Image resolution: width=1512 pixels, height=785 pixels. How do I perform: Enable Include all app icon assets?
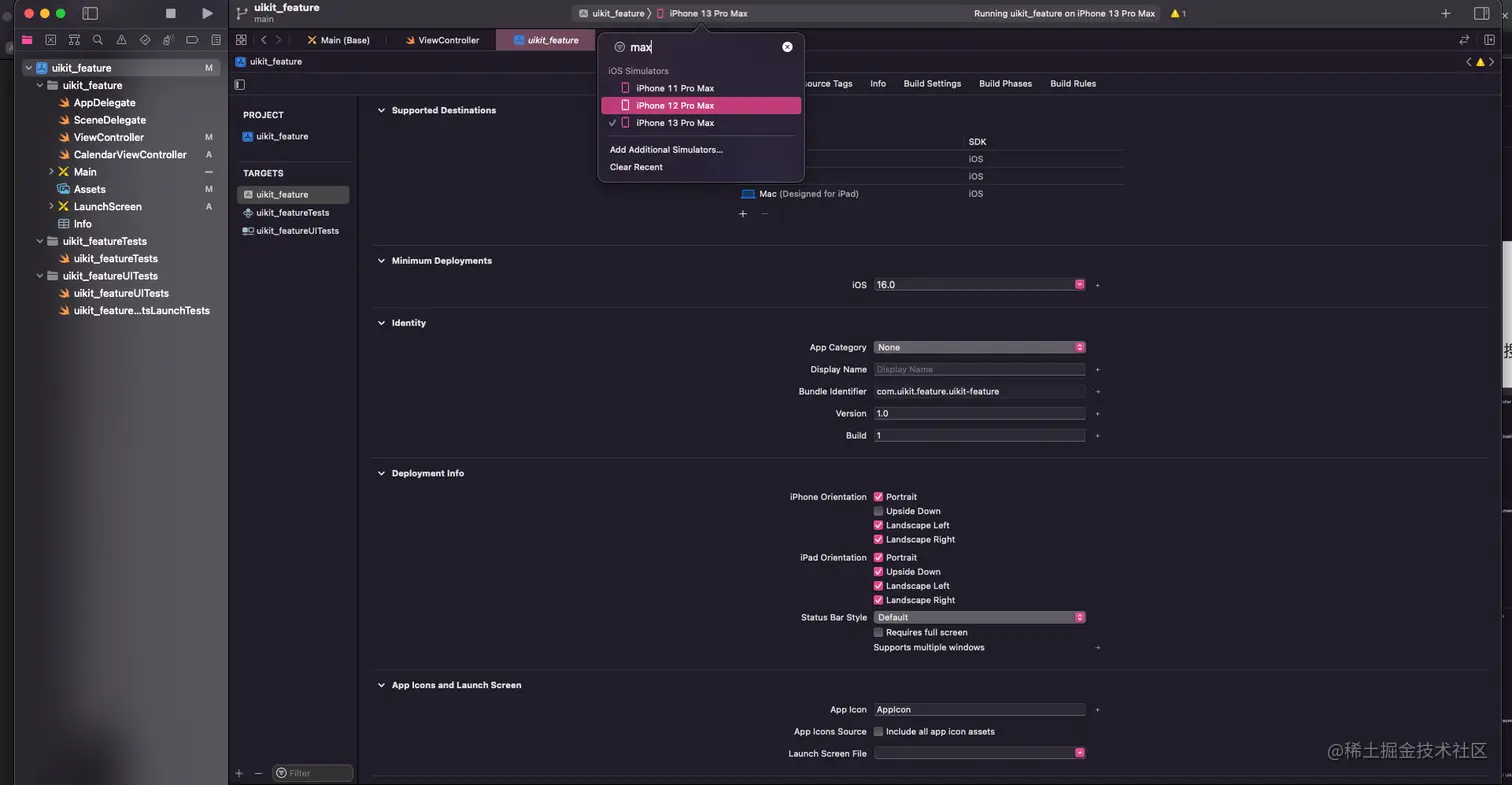878,732
